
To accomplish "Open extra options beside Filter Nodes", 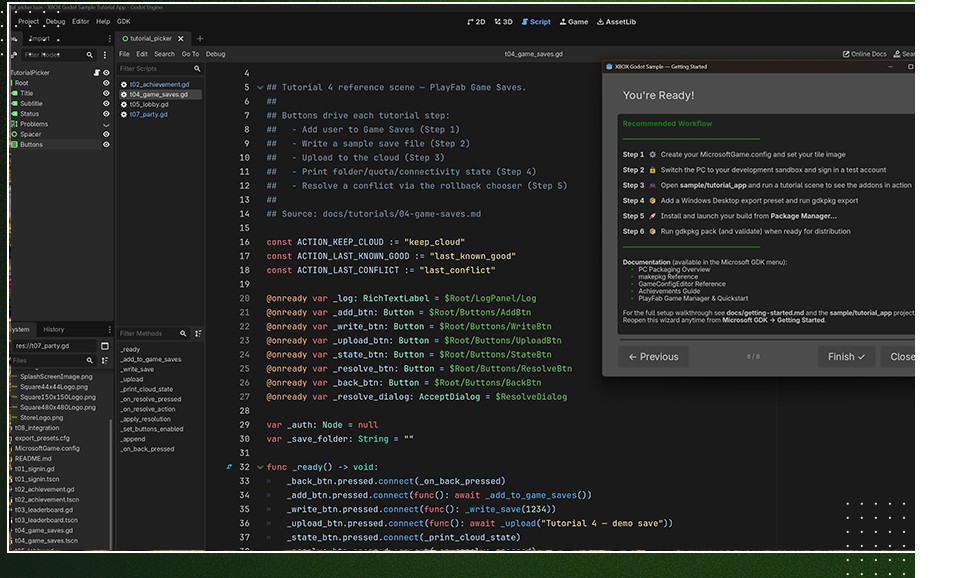I will tap(105, 55).
